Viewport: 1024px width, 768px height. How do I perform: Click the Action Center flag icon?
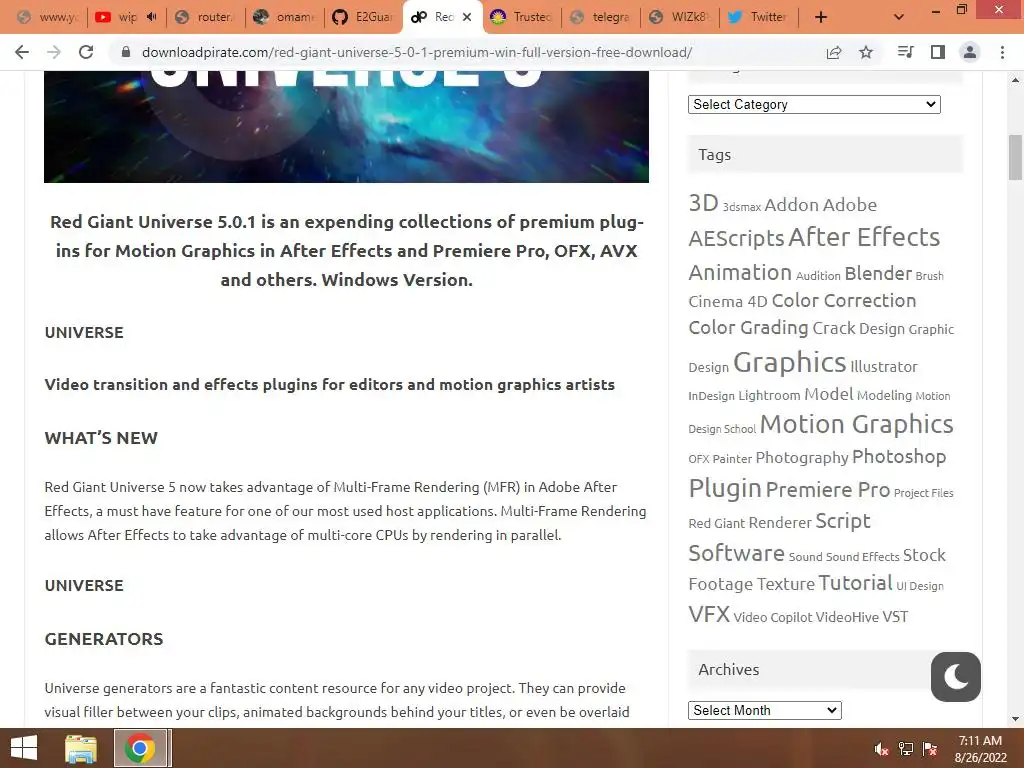click(x=930, y=749)
